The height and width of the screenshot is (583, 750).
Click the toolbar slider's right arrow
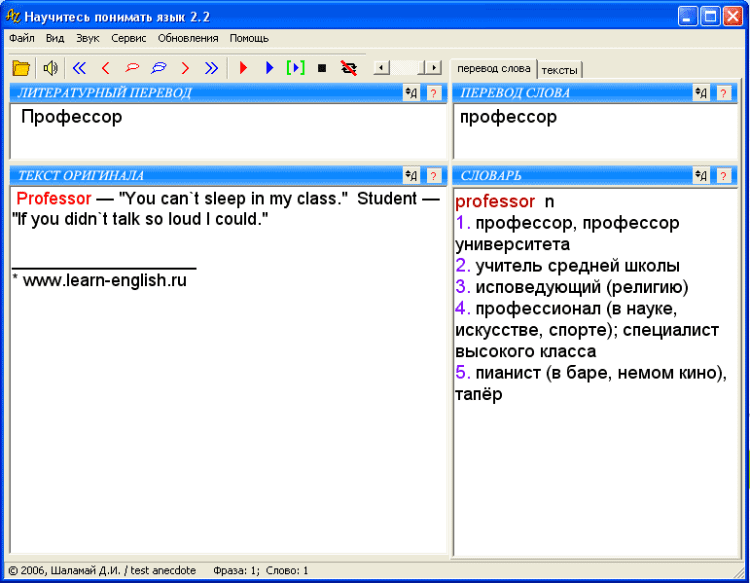coord(434,68)
